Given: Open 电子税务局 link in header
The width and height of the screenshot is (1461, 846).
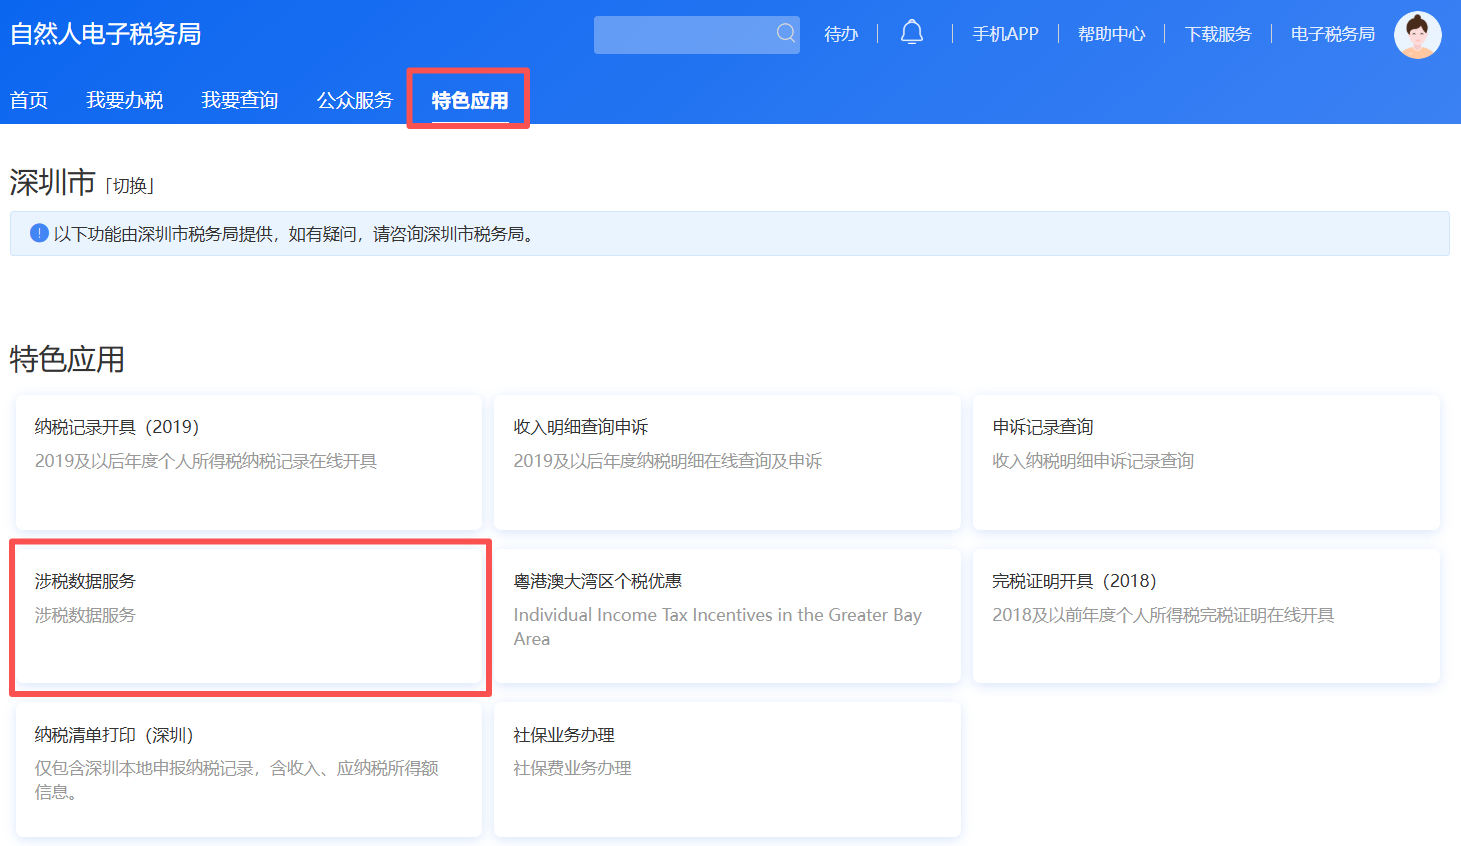Looking at the screenshot, I should (1332, 34).
